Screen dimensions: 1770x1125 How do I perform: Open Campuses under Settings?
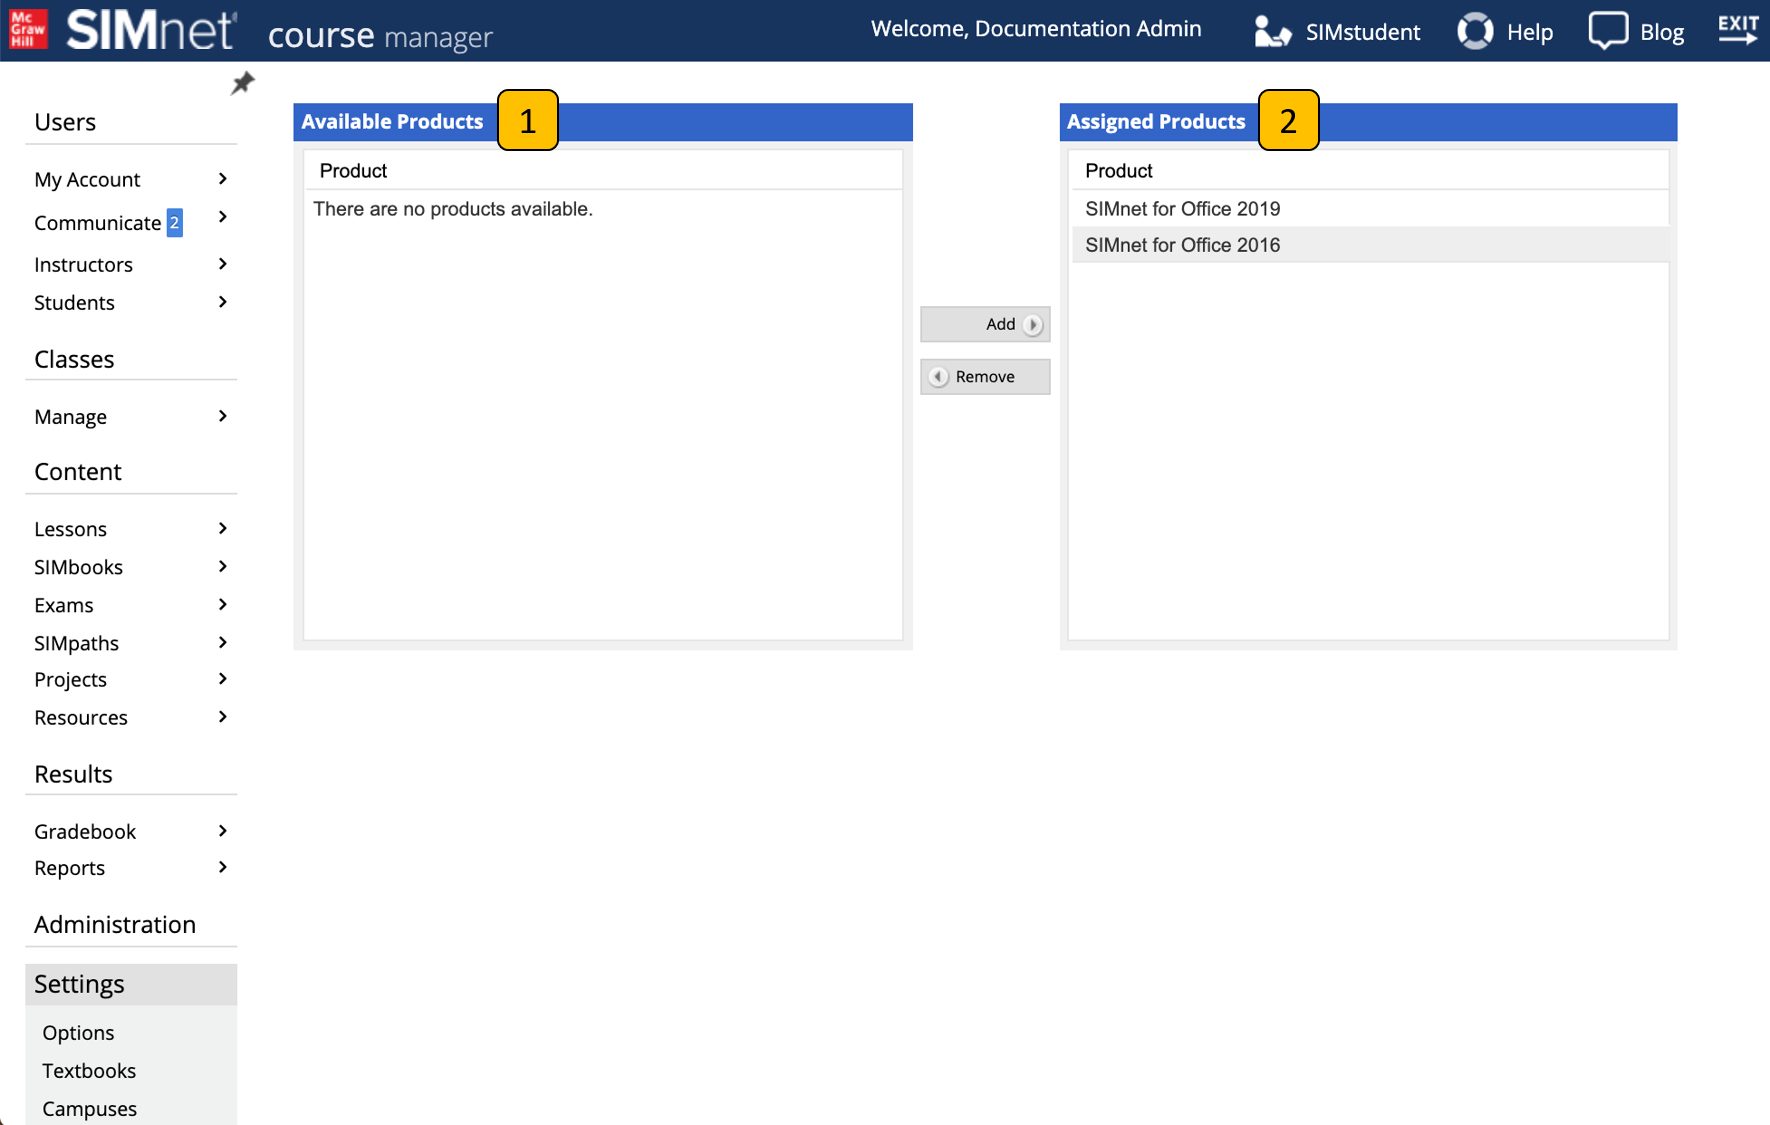click(89, 1109)
